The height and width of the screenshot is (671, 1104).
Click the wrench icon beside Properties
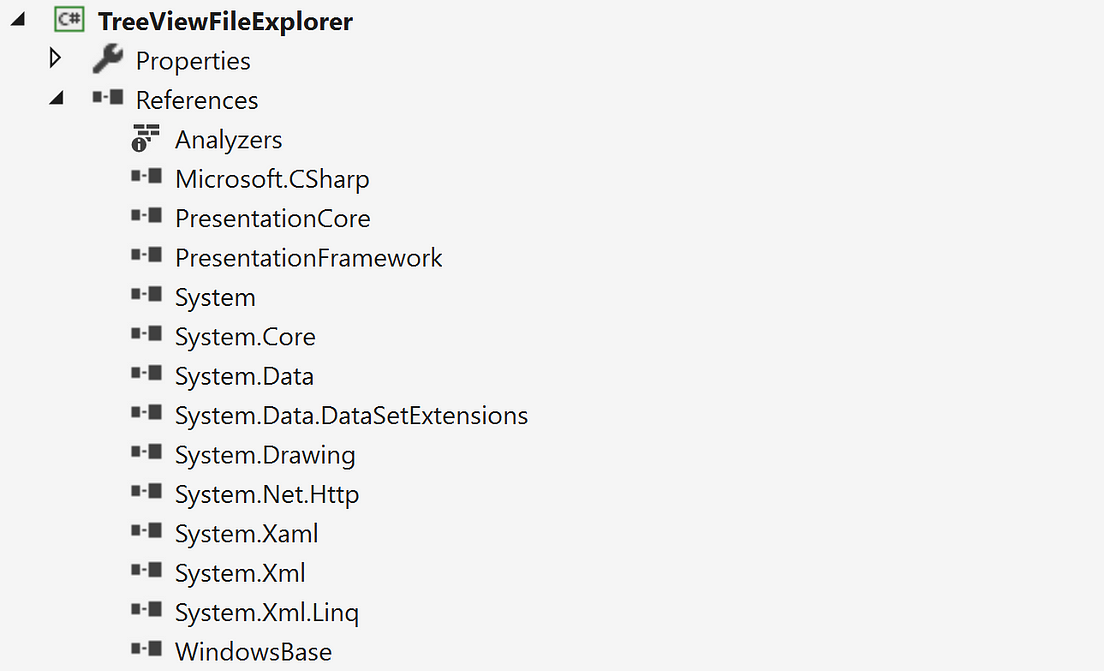(108, 59)
